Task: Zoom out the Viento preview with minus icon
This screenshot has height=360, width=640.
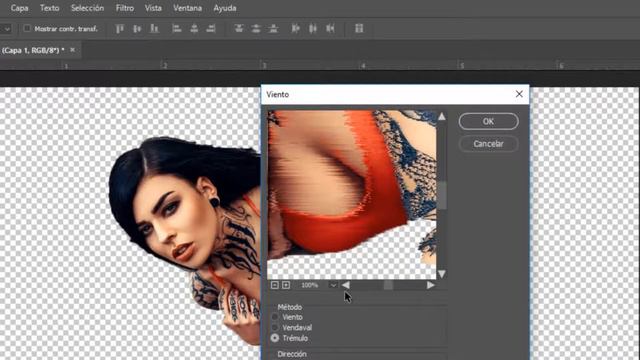Action: point(275,285)
